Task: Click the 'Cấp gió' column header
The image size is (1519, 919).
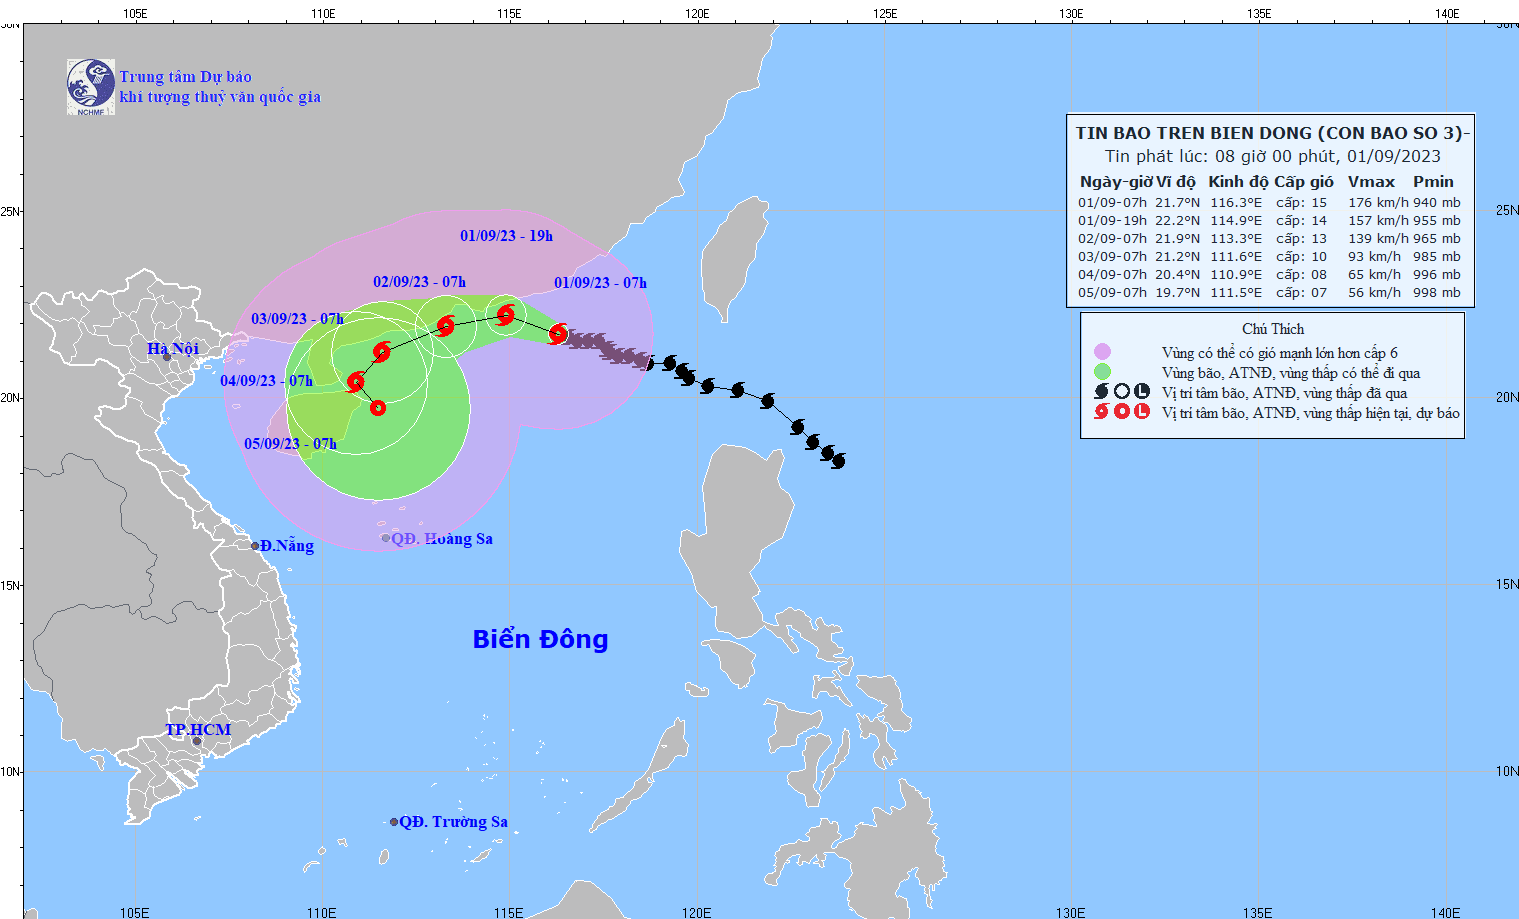Action: (x=1304, y=182)
